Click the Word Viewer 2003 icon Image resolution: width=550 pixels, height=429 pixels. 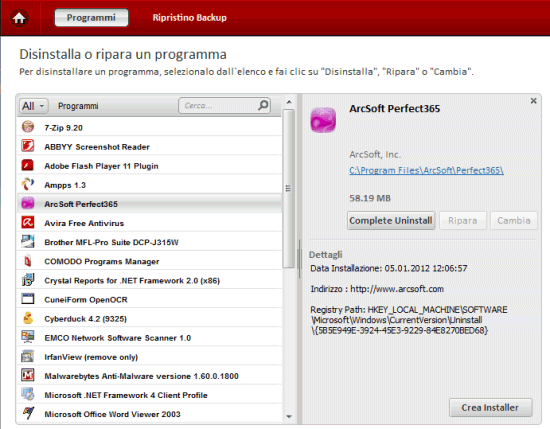[28, 413]
